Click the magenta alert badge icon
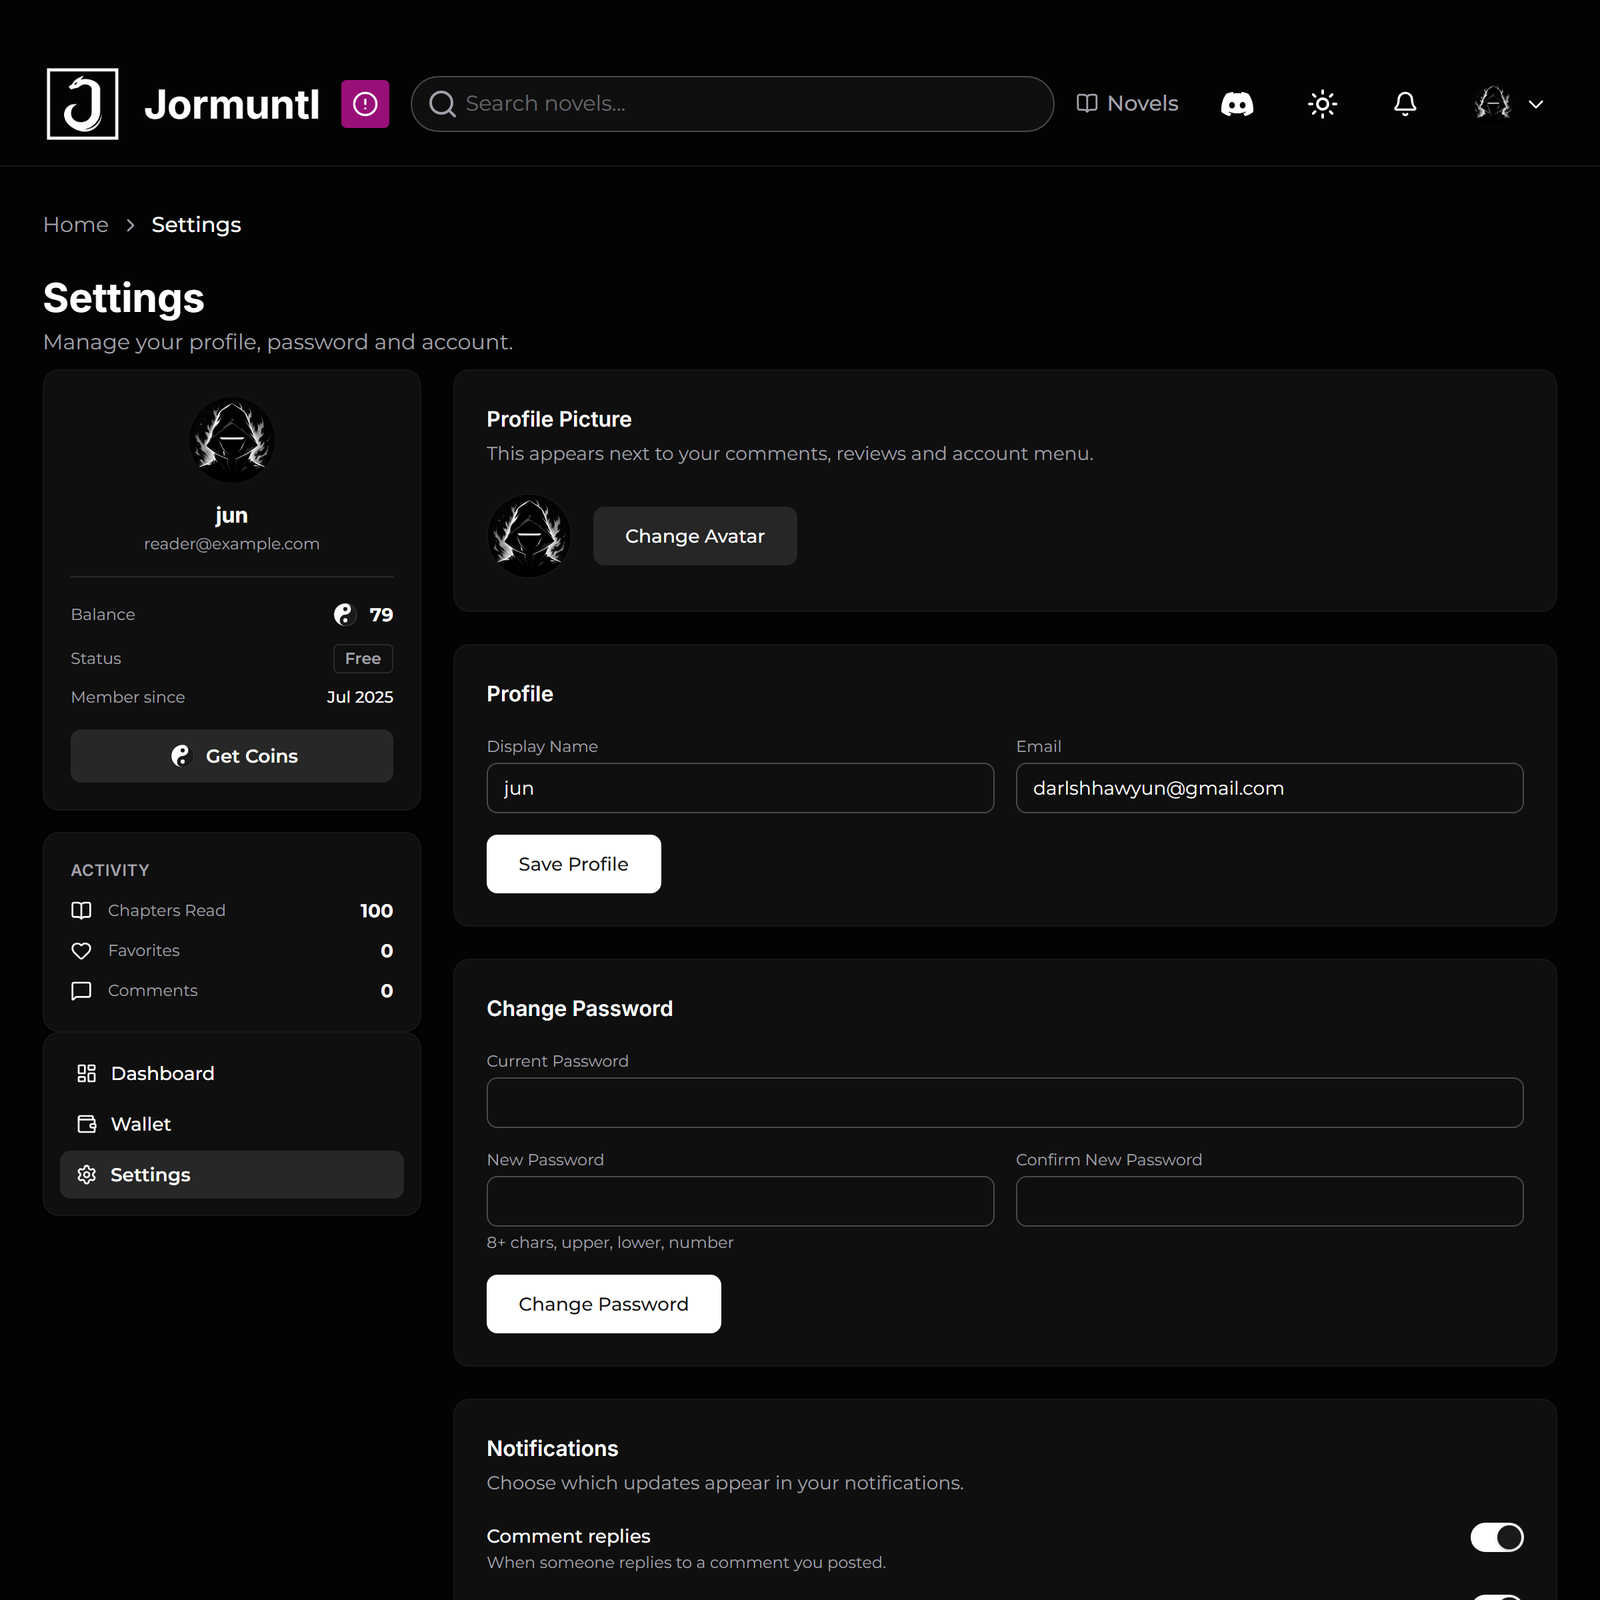Image resolution: width=1600 pixels, height=1600 pixels. (365, 104)
